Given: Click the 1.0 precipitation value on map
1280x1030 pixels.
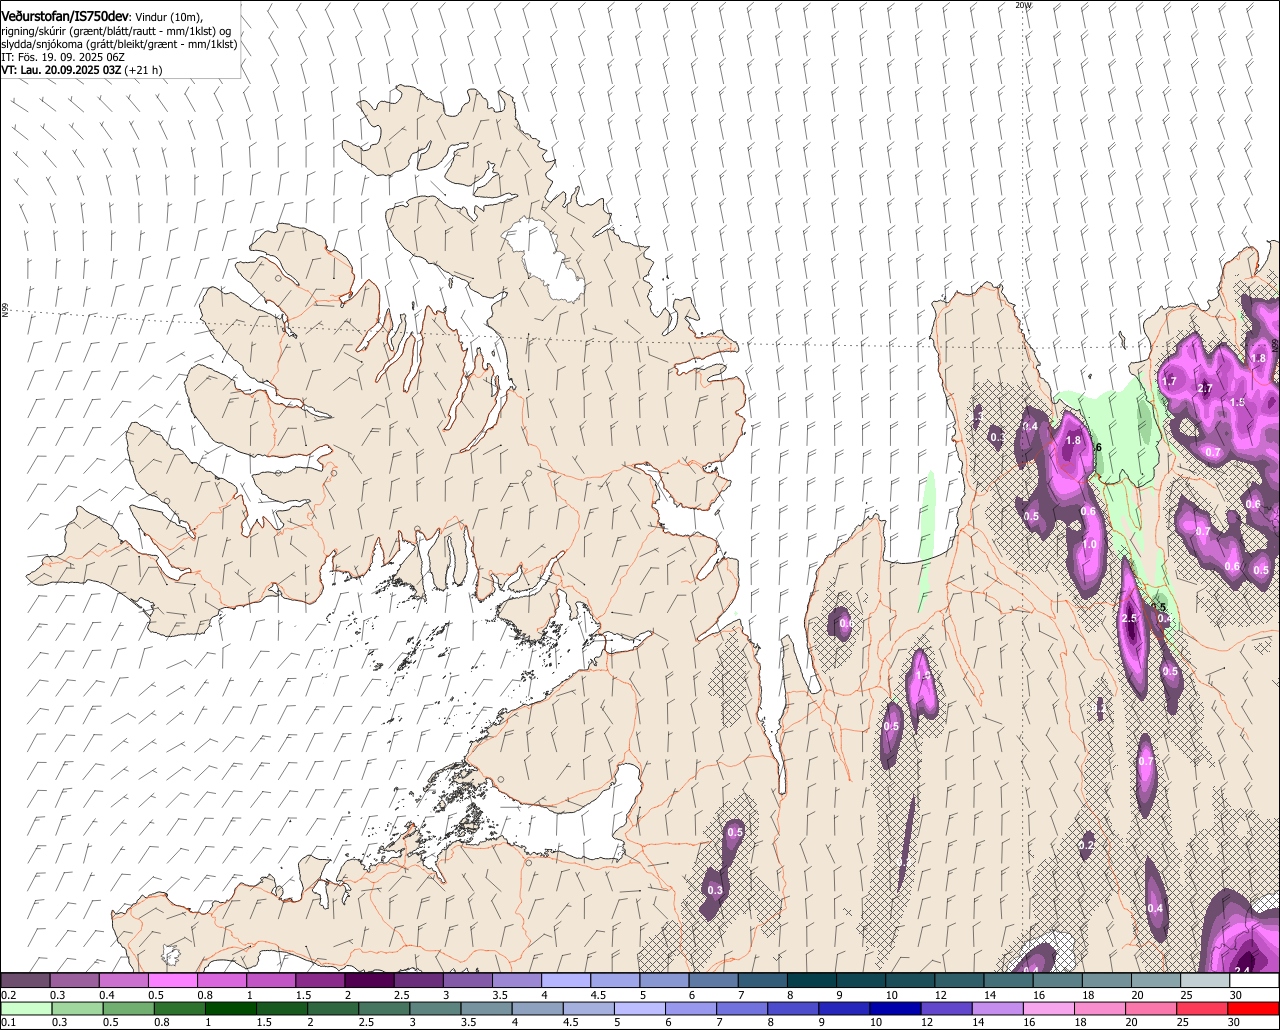Looking at the screenshot, I should click(x=1089, y=544).
